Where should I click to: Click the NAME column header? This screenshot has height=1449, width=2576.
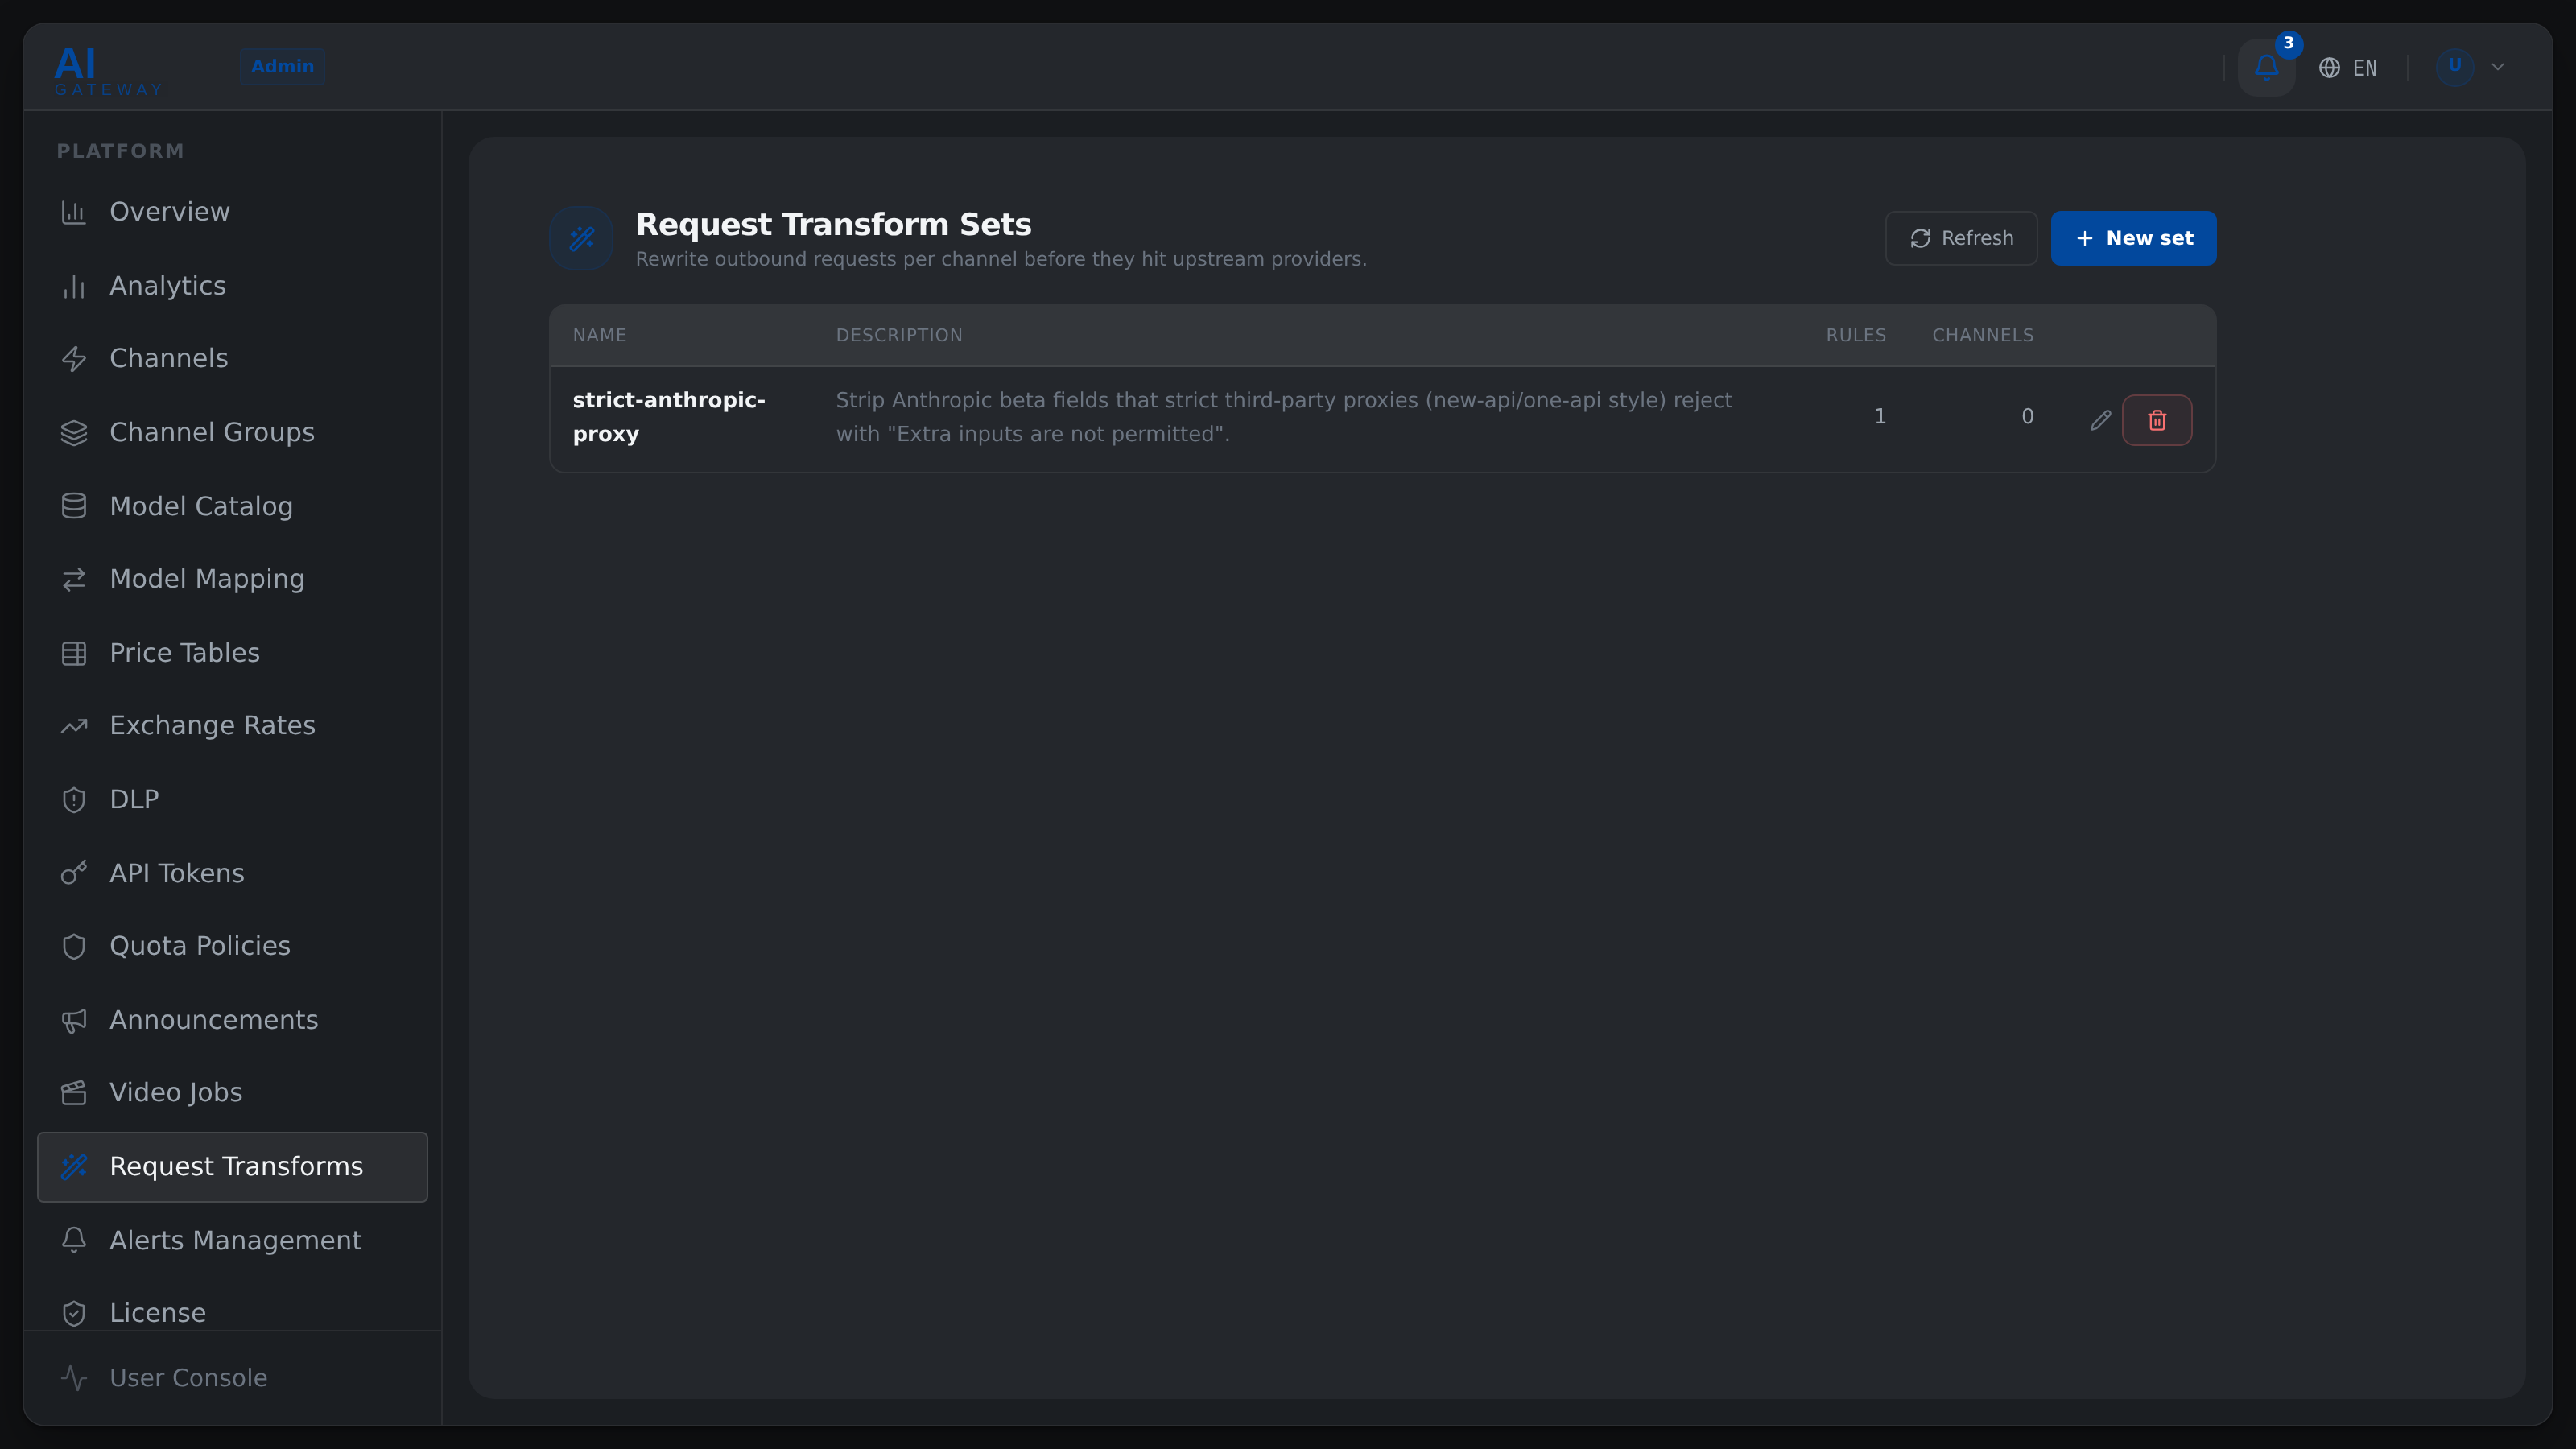click(600, 335)
